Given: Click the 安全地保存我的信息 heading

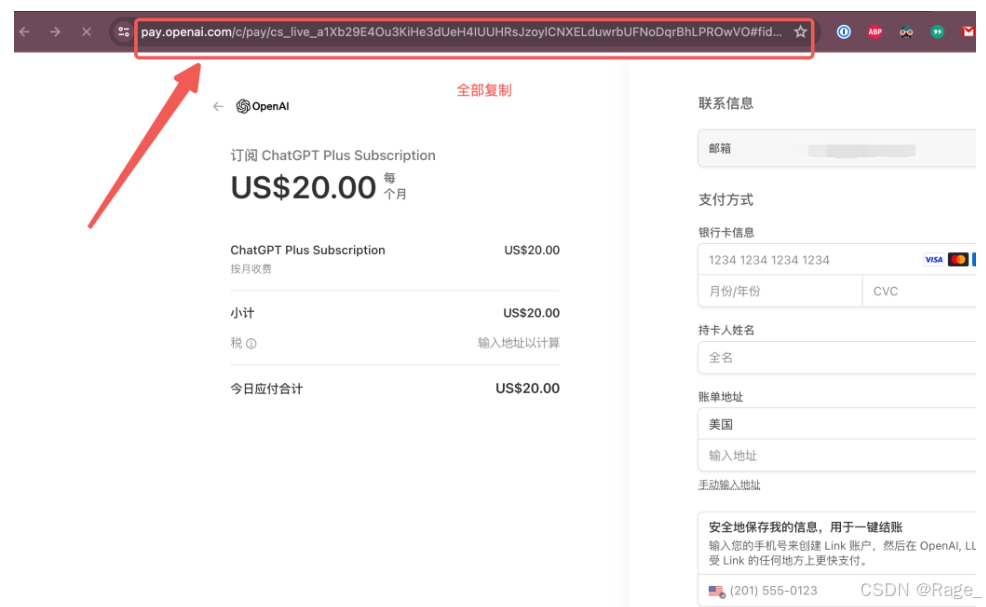Looking at the screenshot, I should point(806,527).
